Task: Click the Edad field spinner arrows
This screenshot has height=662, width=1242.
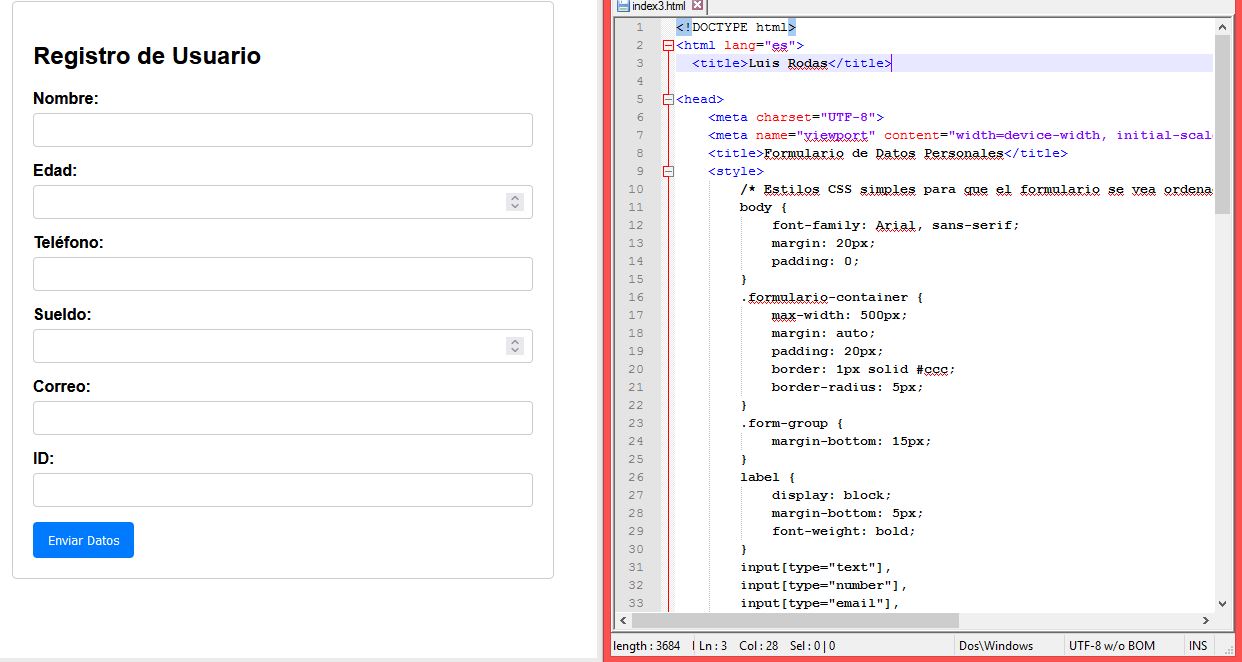Action: [515, 202]
